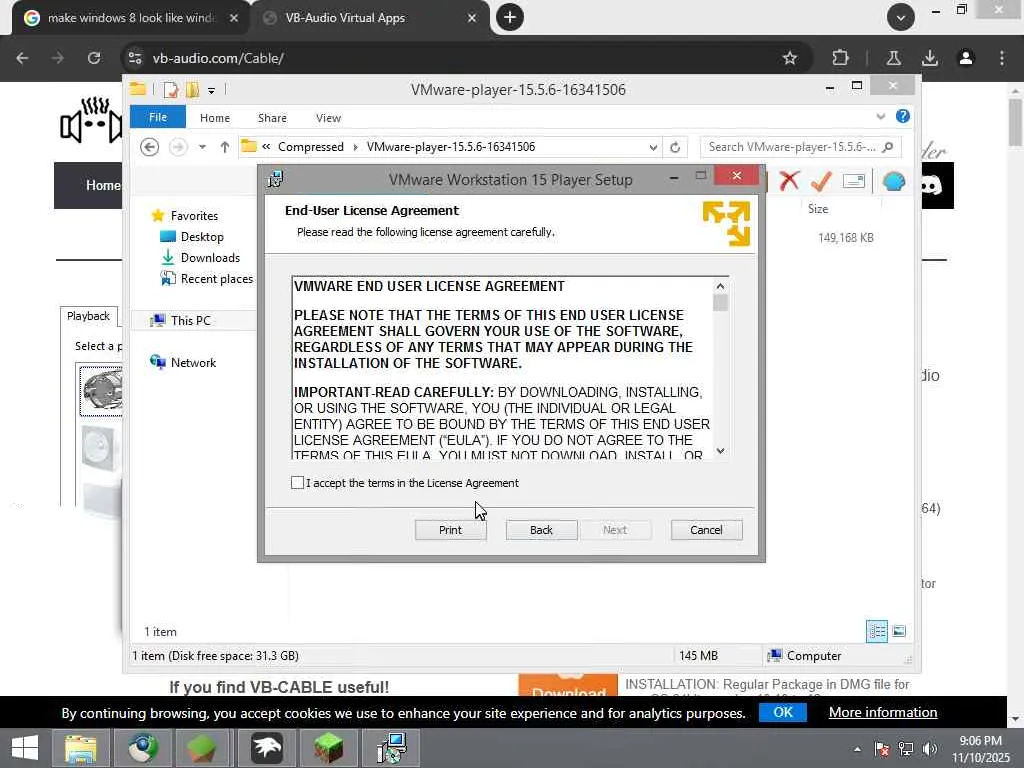Show hidden system tray icons
This screenshot has height=768, width=1024.
pos(857,749)
